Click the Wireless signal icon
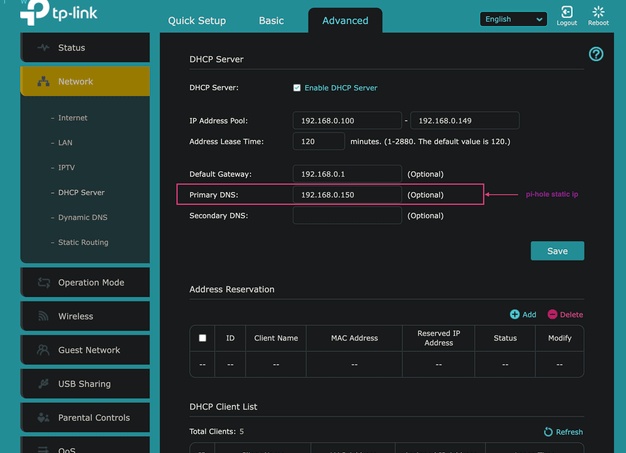The height and width of the screenshot is (453, 626). point(43,316)
